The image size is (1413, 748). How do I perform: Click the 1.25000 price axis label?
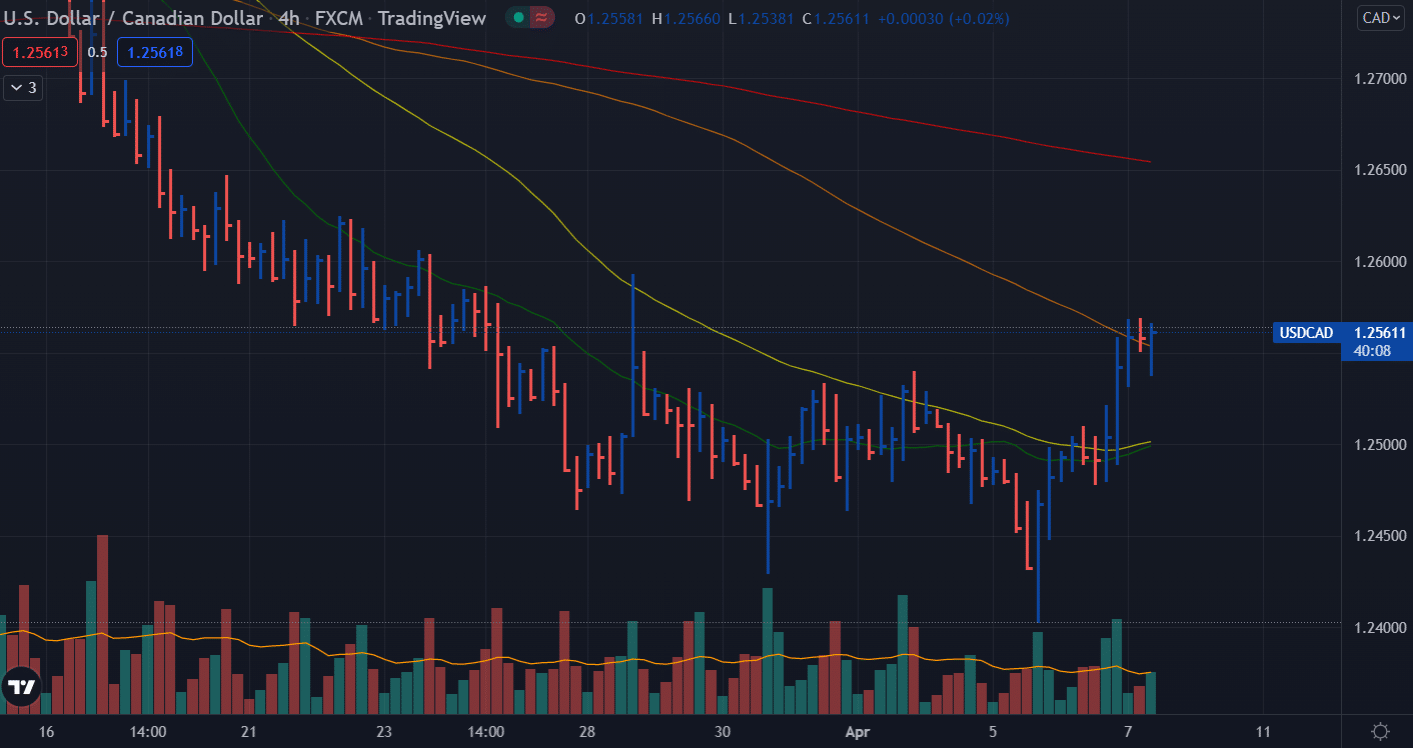click(1380, 444)
